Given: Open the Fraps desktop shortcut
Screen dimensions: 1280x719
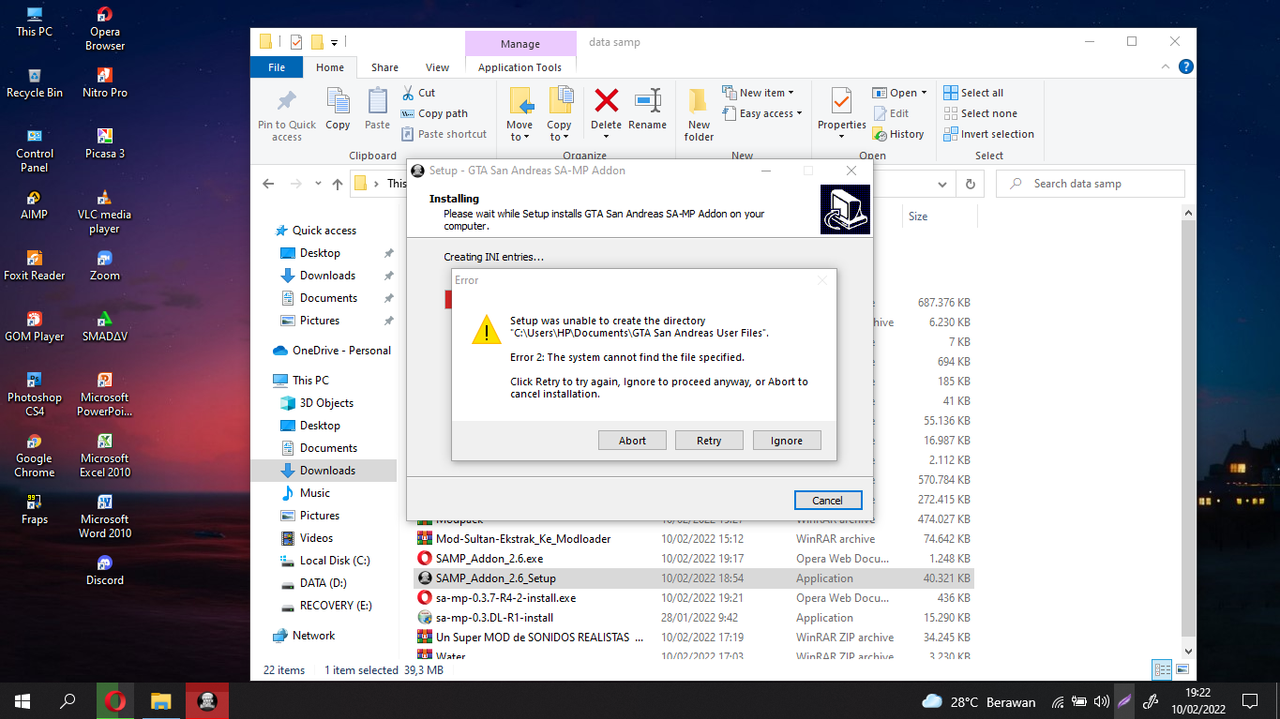Looking at the screenshot, I should coord(34,509).
